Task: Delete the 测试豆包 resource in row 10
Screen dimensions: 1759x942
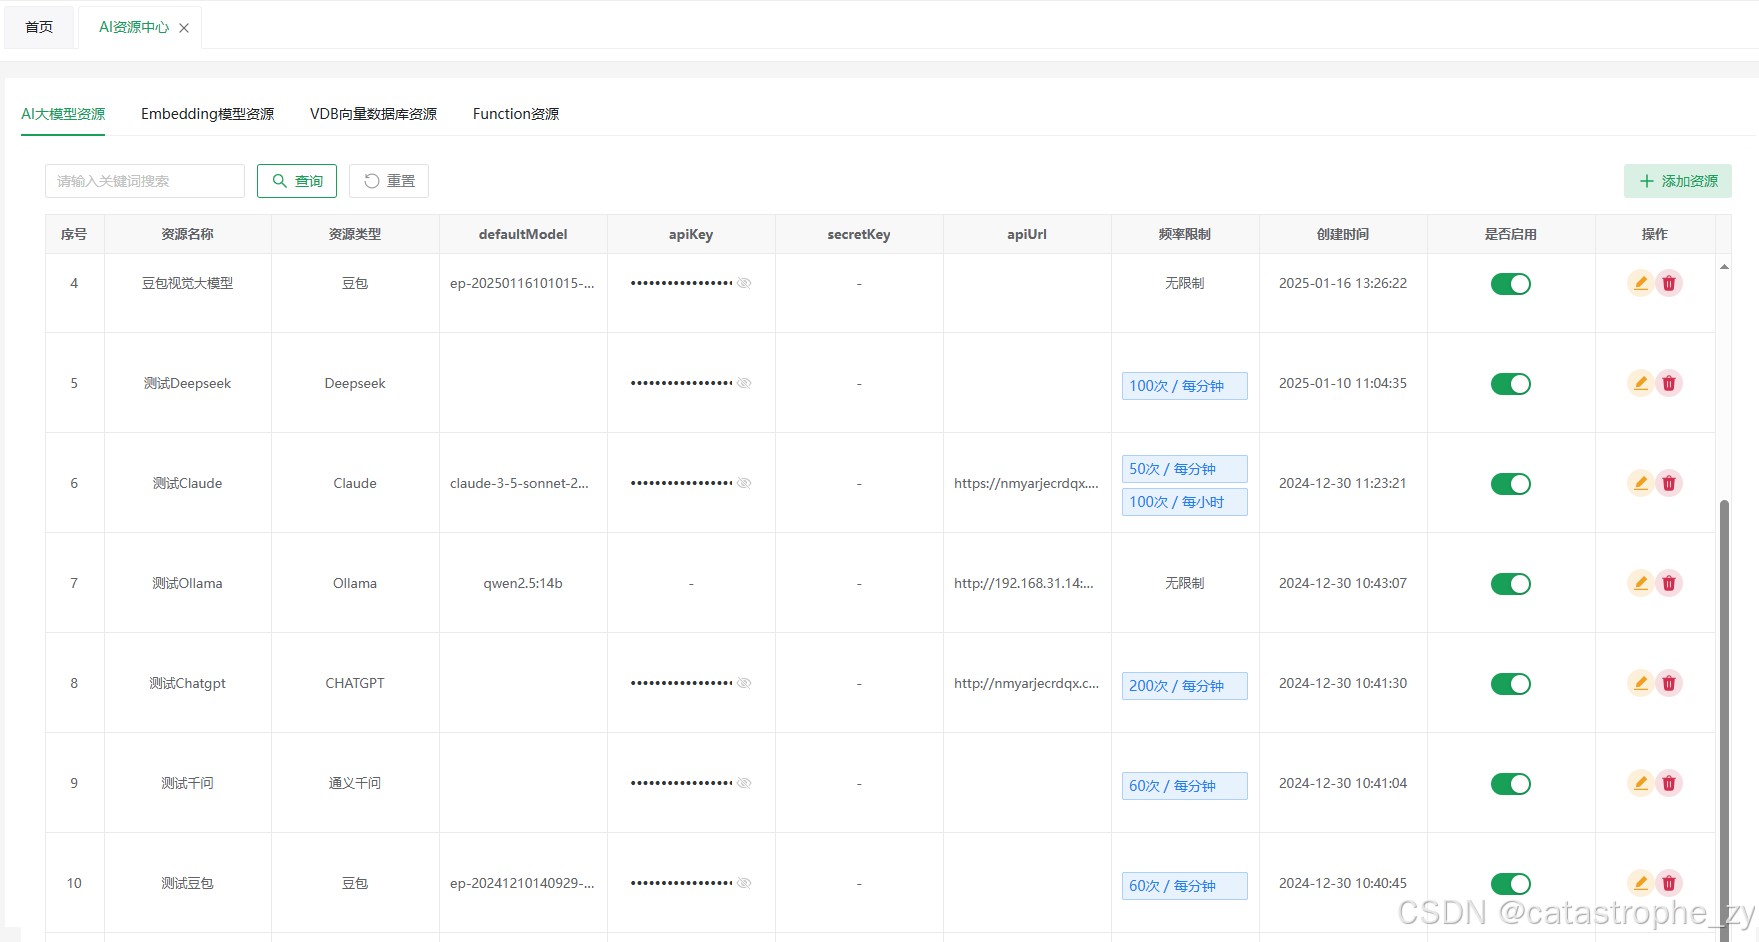Action: pyautogui.click(x=1669, y=883)
